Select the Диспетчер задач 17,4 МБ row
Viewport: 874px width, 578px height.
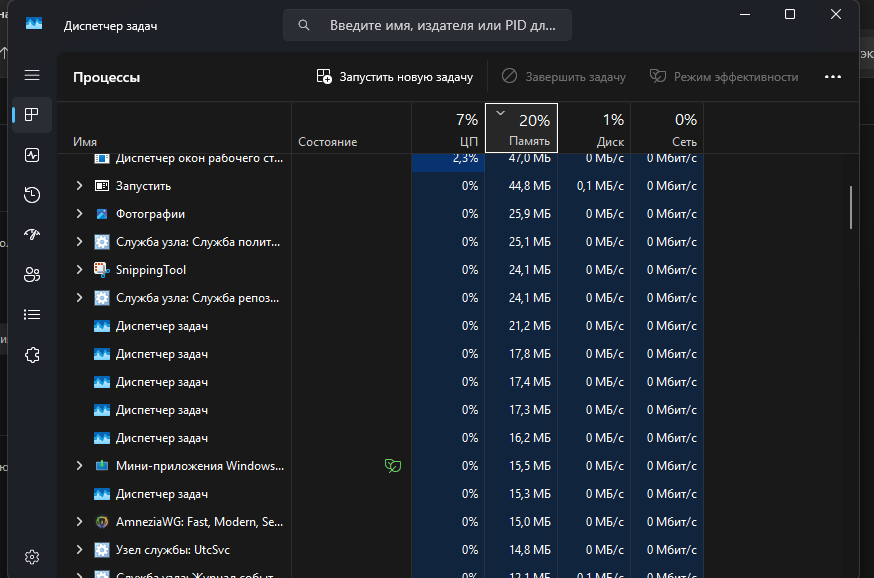click(381, 382)
